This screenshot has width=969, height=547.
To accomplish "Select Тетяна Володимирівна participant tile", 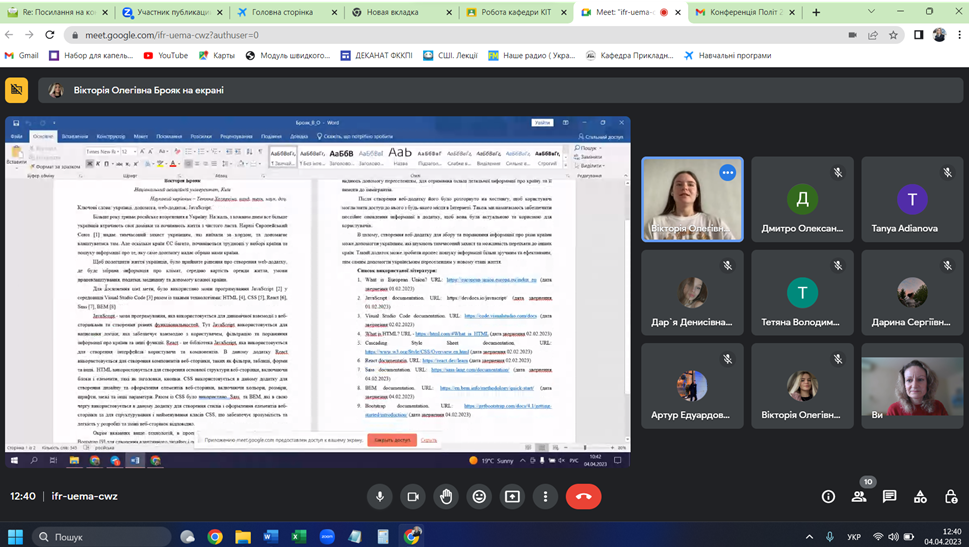I will click(x=802, y=292).
